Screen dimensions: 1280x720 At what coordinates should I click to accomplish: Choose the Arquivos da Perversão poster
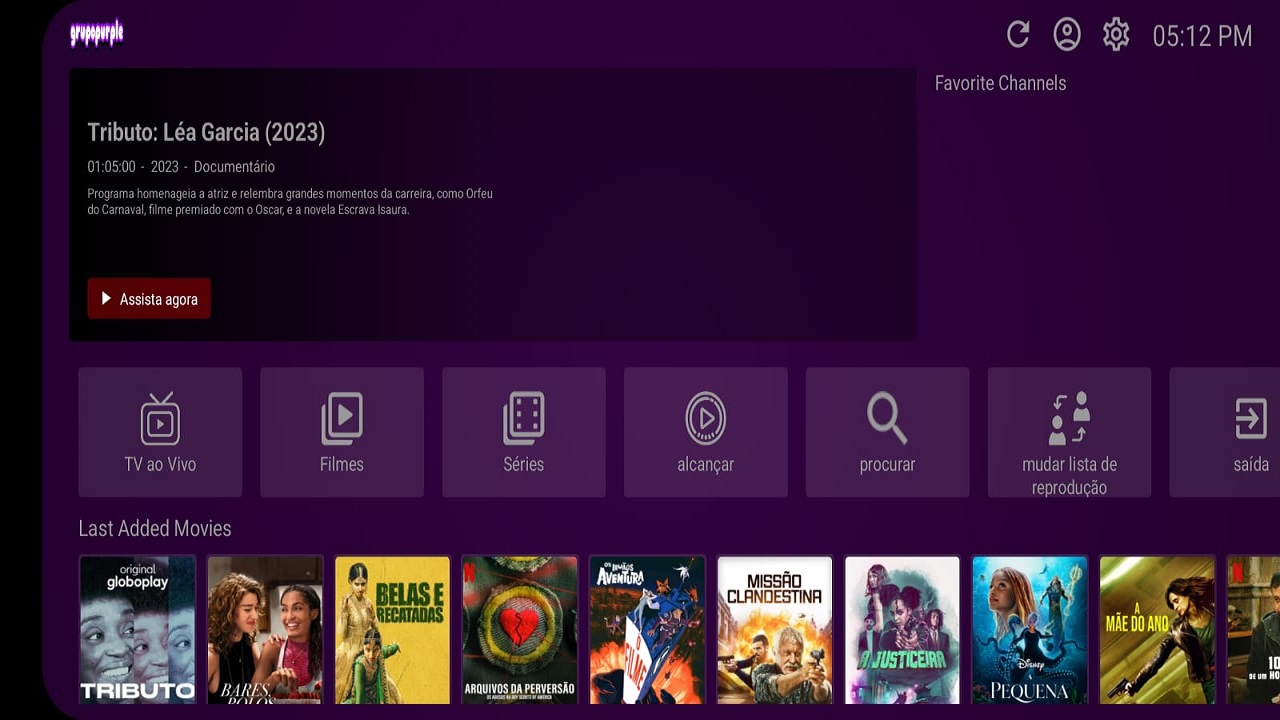[520, 630]
